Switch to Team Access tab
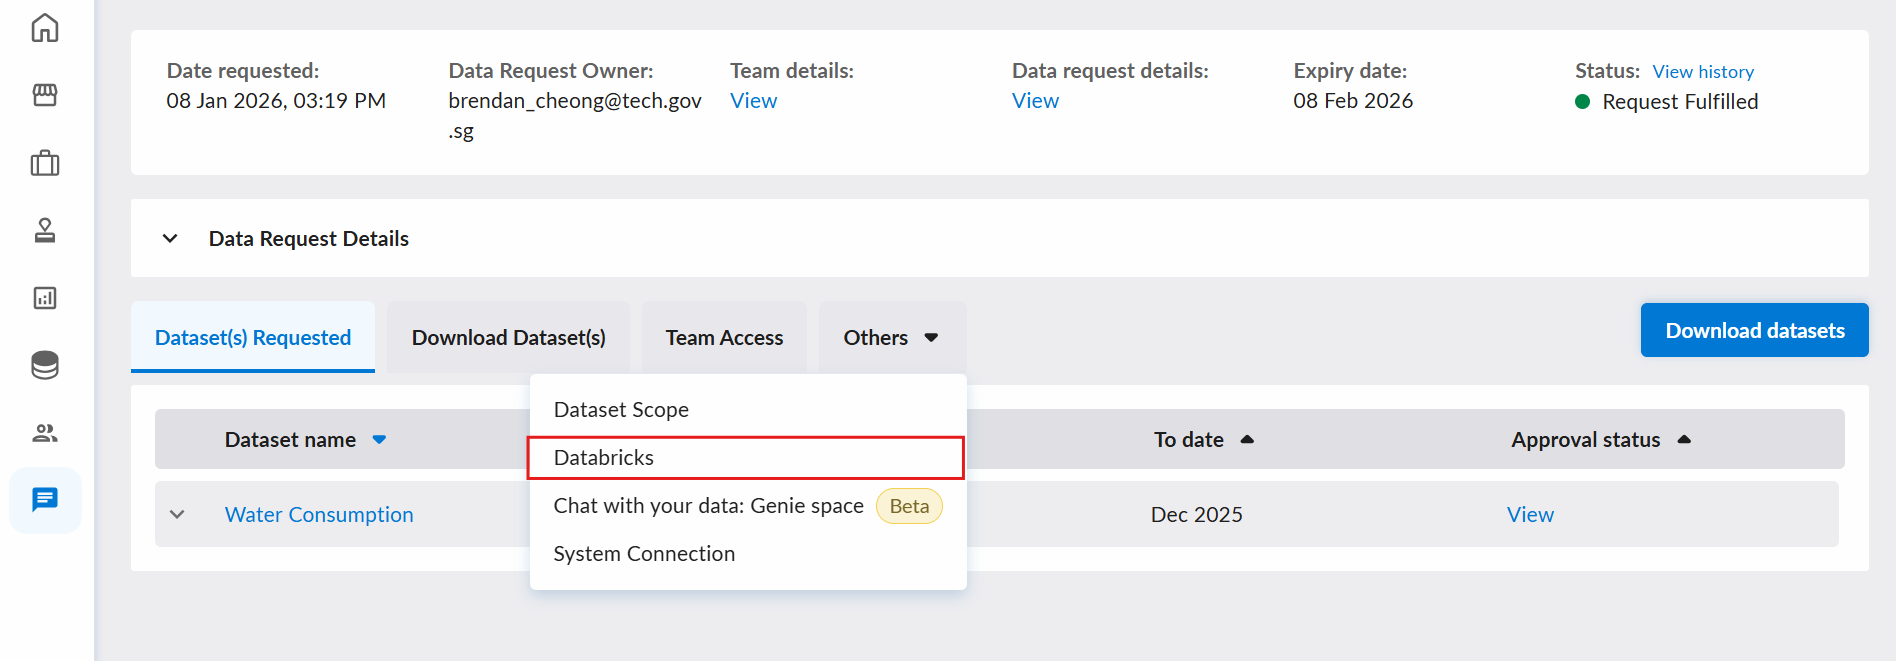Image resolution: width=1896 pixels, height=661 pixels. point(724,337)
